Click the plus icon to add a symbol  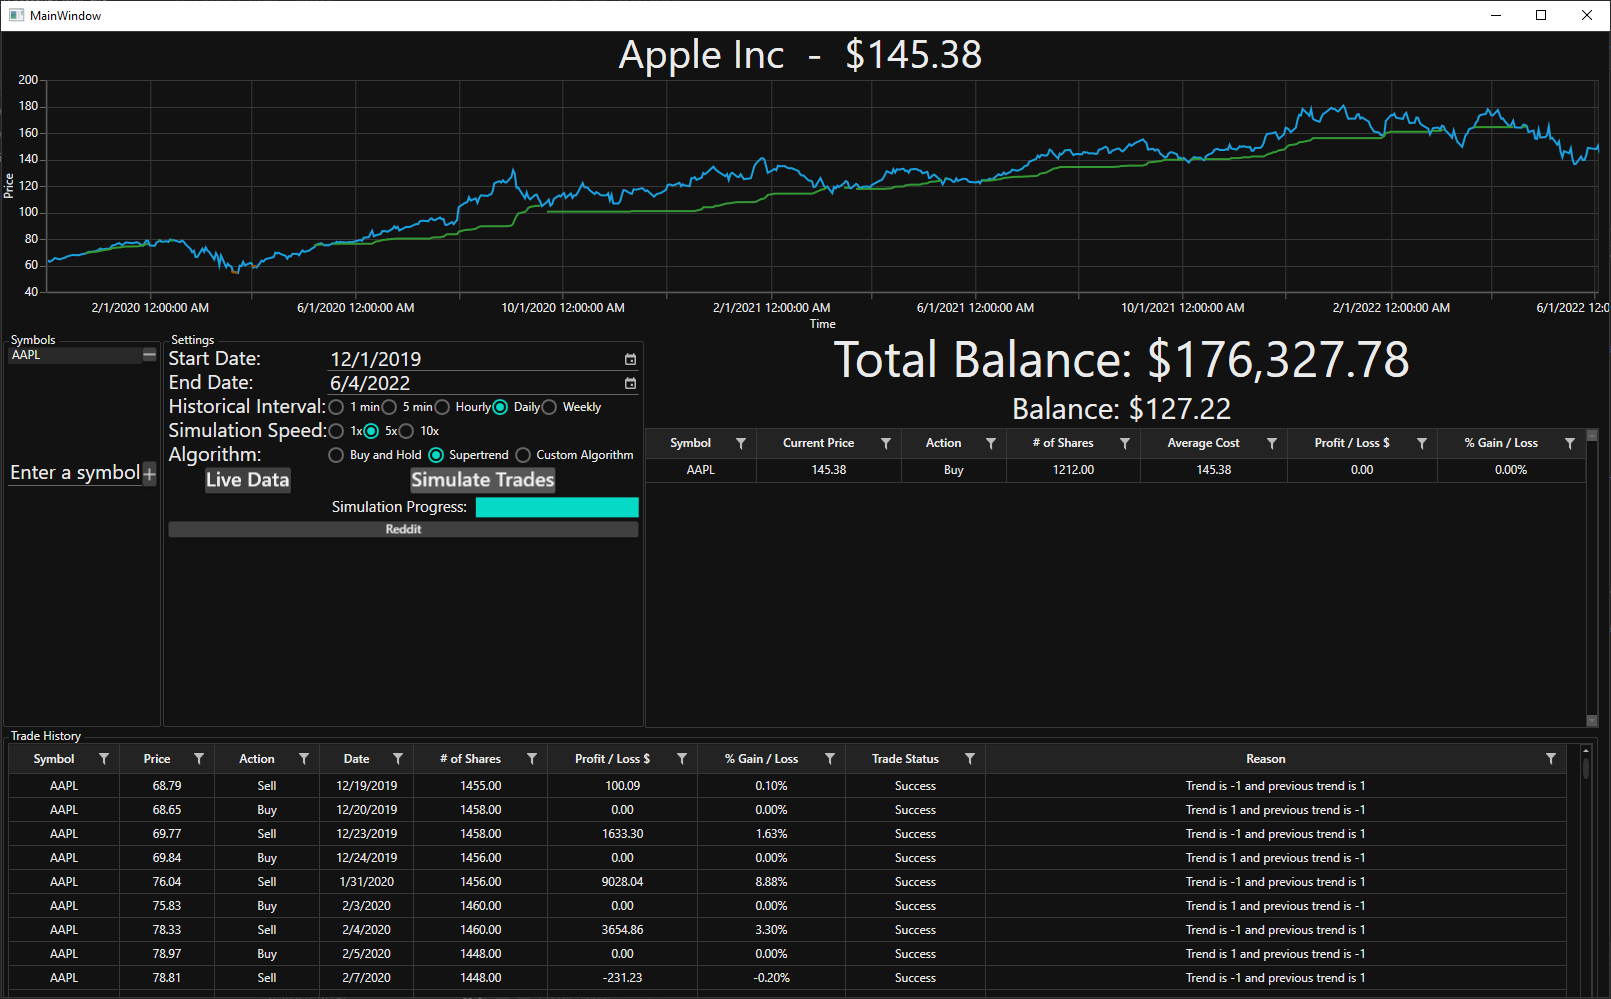pyautogui.click(x=150, y=473)
